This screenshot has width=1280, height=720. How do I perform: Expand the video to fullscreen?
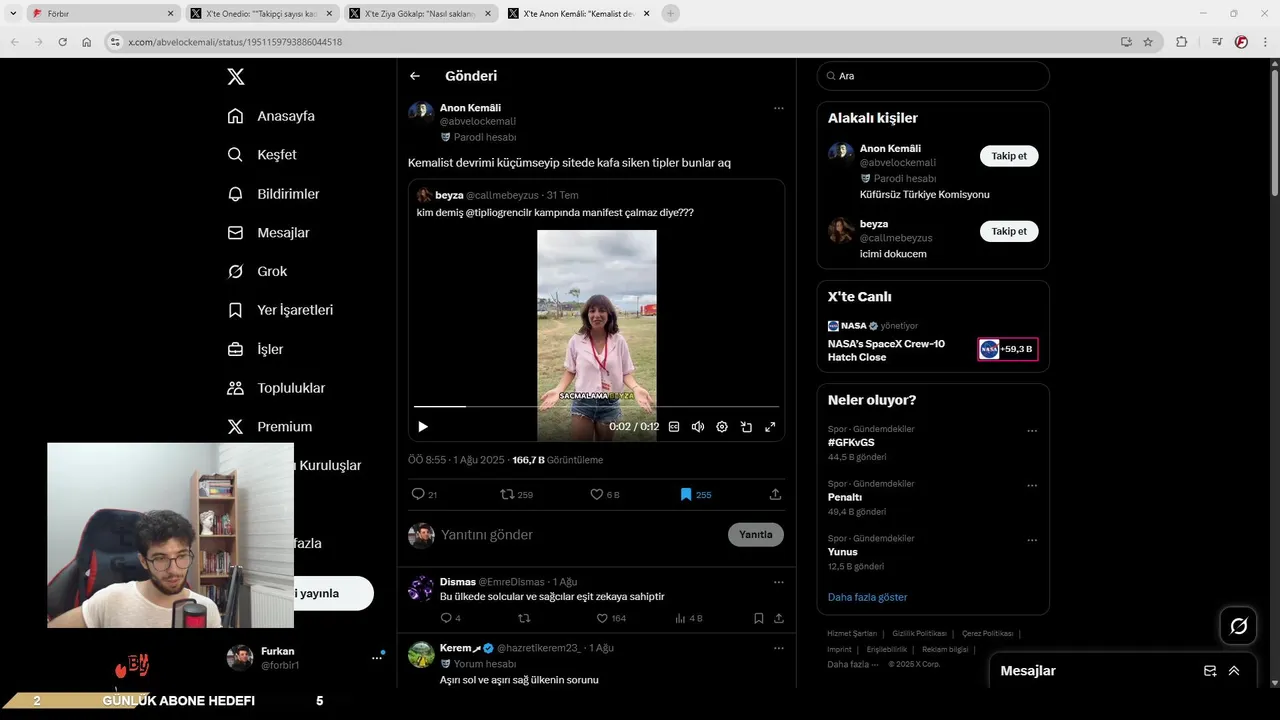click(770, 427)
